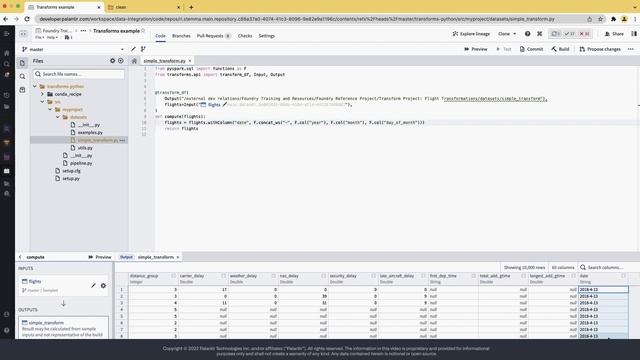Click the Build button
The height and width of the screenshot is (360, 640).
560,49
